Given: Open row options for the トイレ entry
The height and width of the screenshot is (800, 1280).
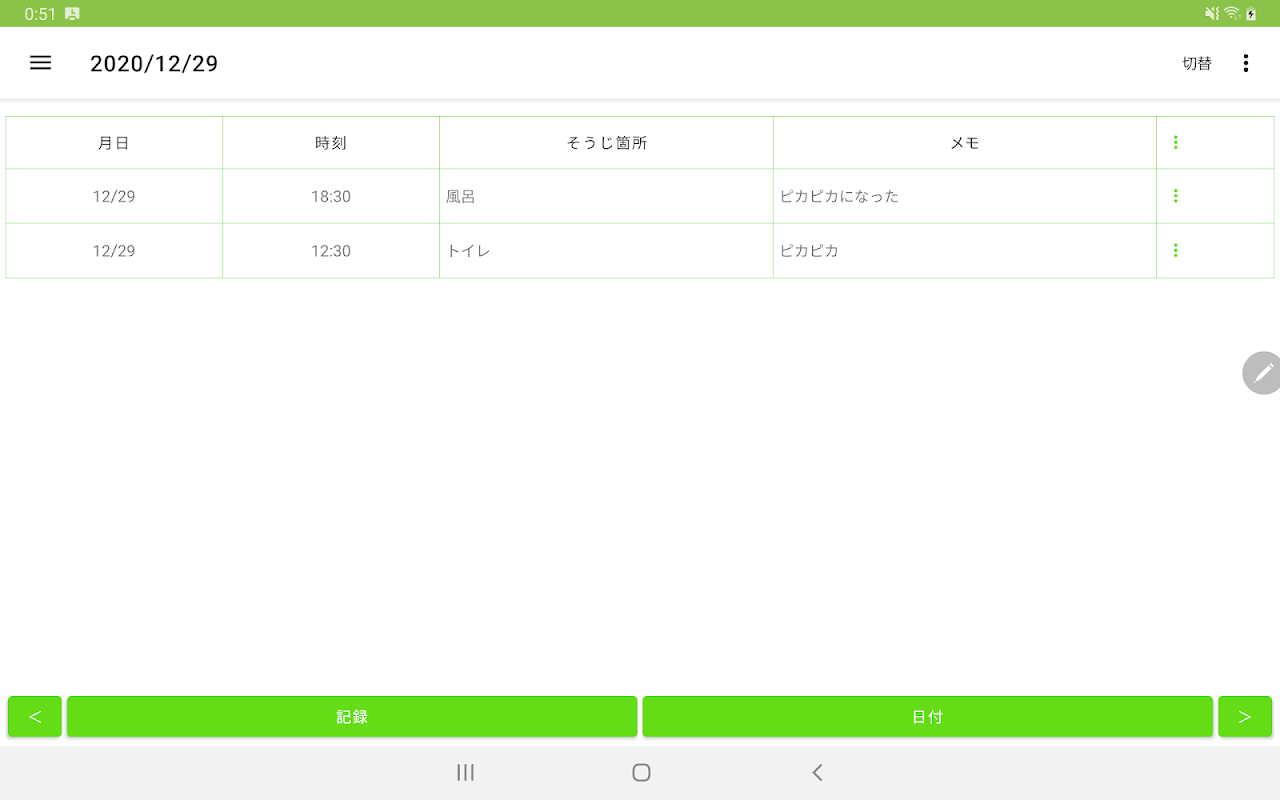Looking at the screenshot, I should click(x=1175, y=250).
